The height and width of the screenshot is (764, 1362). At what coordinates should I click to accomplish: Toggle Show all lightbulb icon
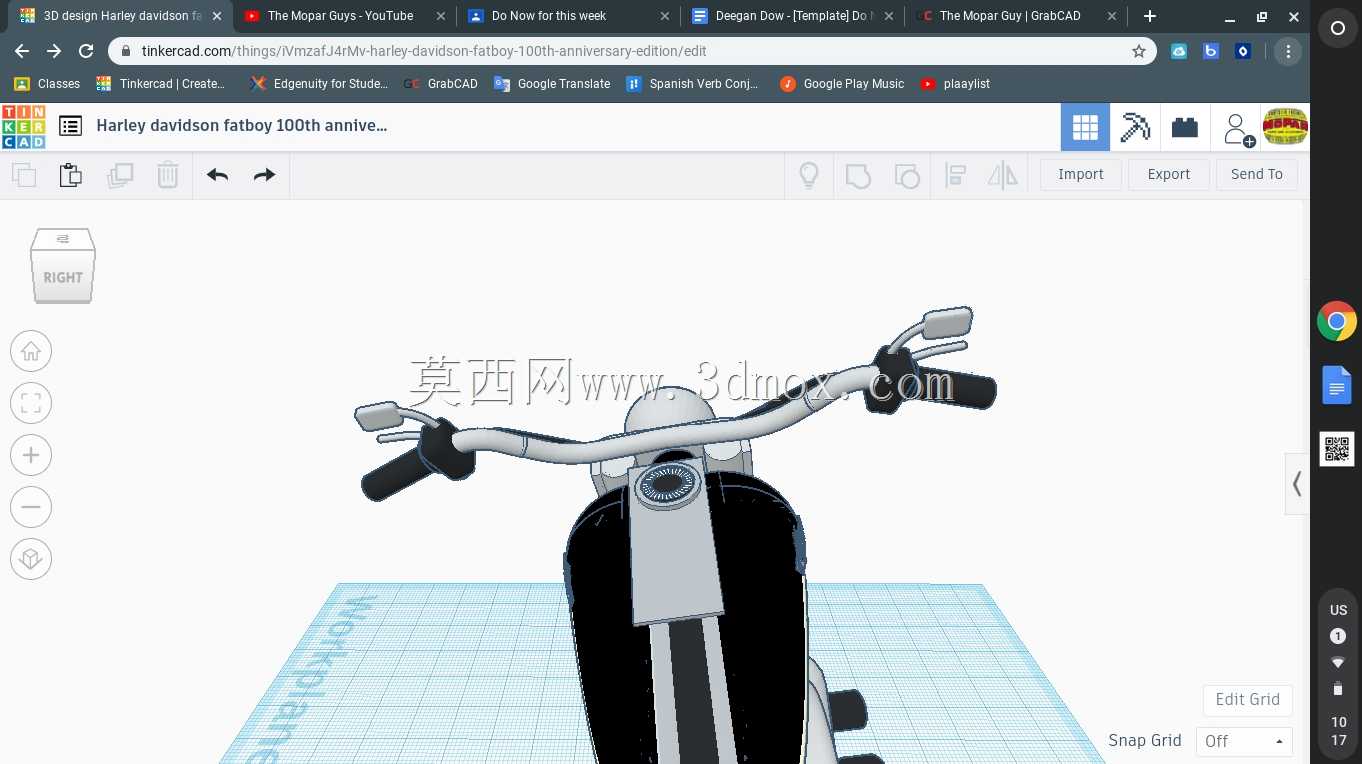pos(809,175)
